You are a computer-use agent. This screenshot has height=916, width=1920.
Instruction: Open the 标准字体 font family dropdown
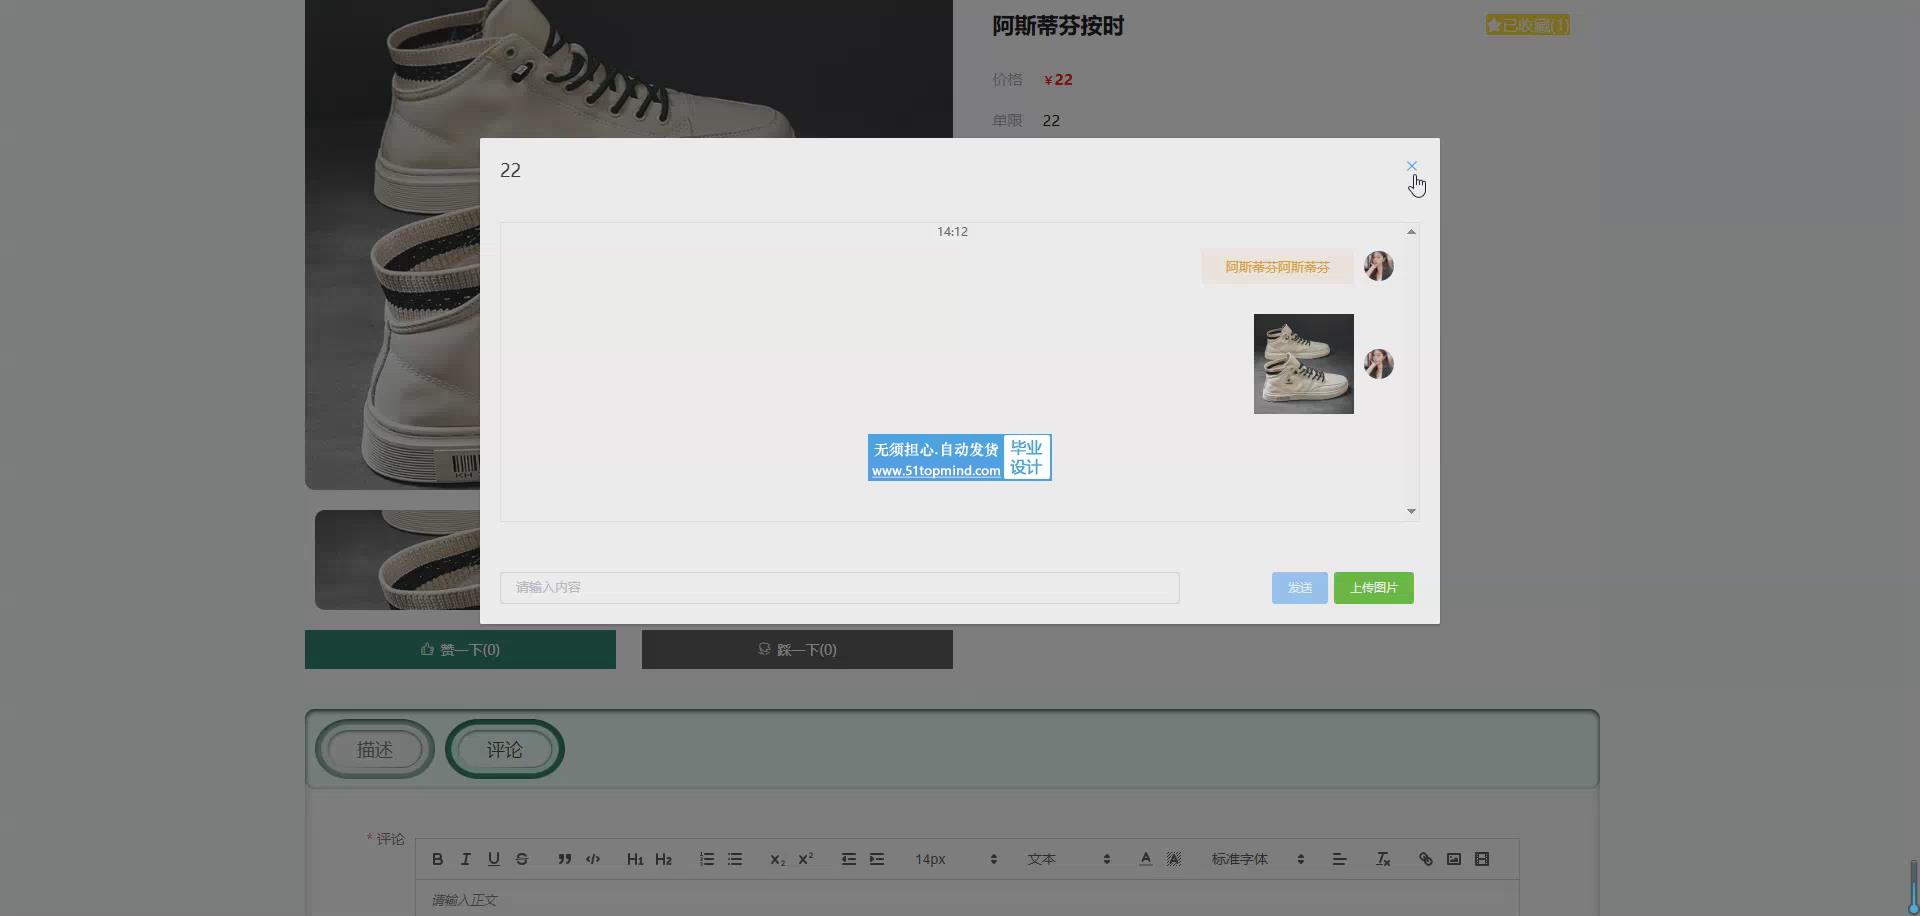point(1257,859)
